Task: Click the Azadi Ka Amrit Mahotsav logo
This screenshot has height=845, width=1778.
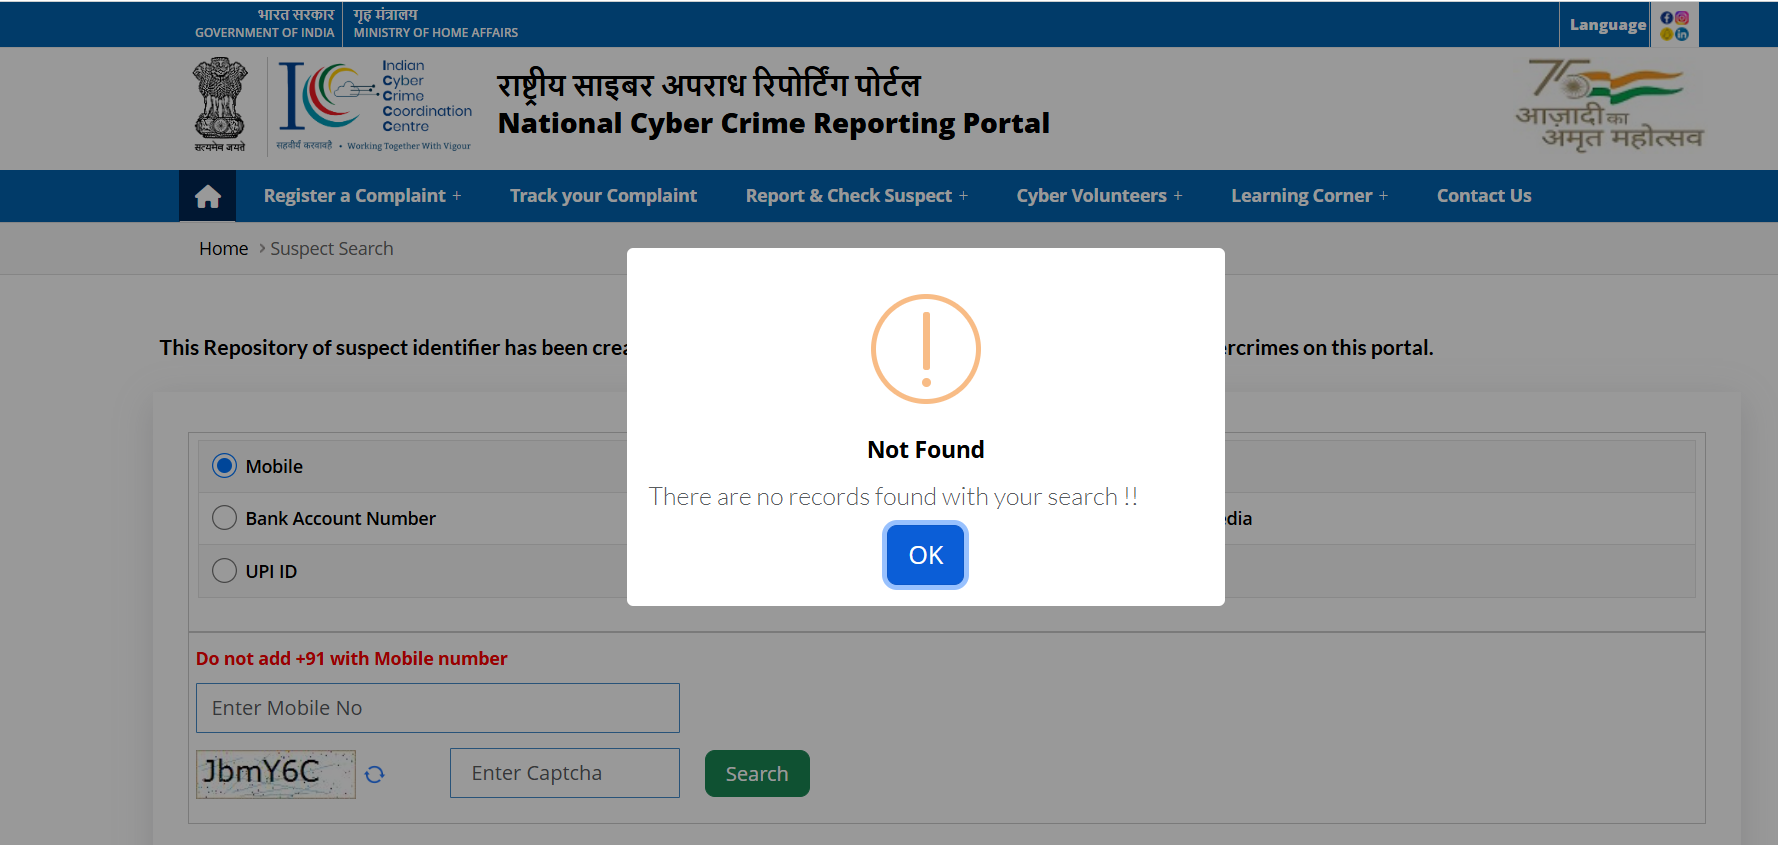Action: 1608,105
